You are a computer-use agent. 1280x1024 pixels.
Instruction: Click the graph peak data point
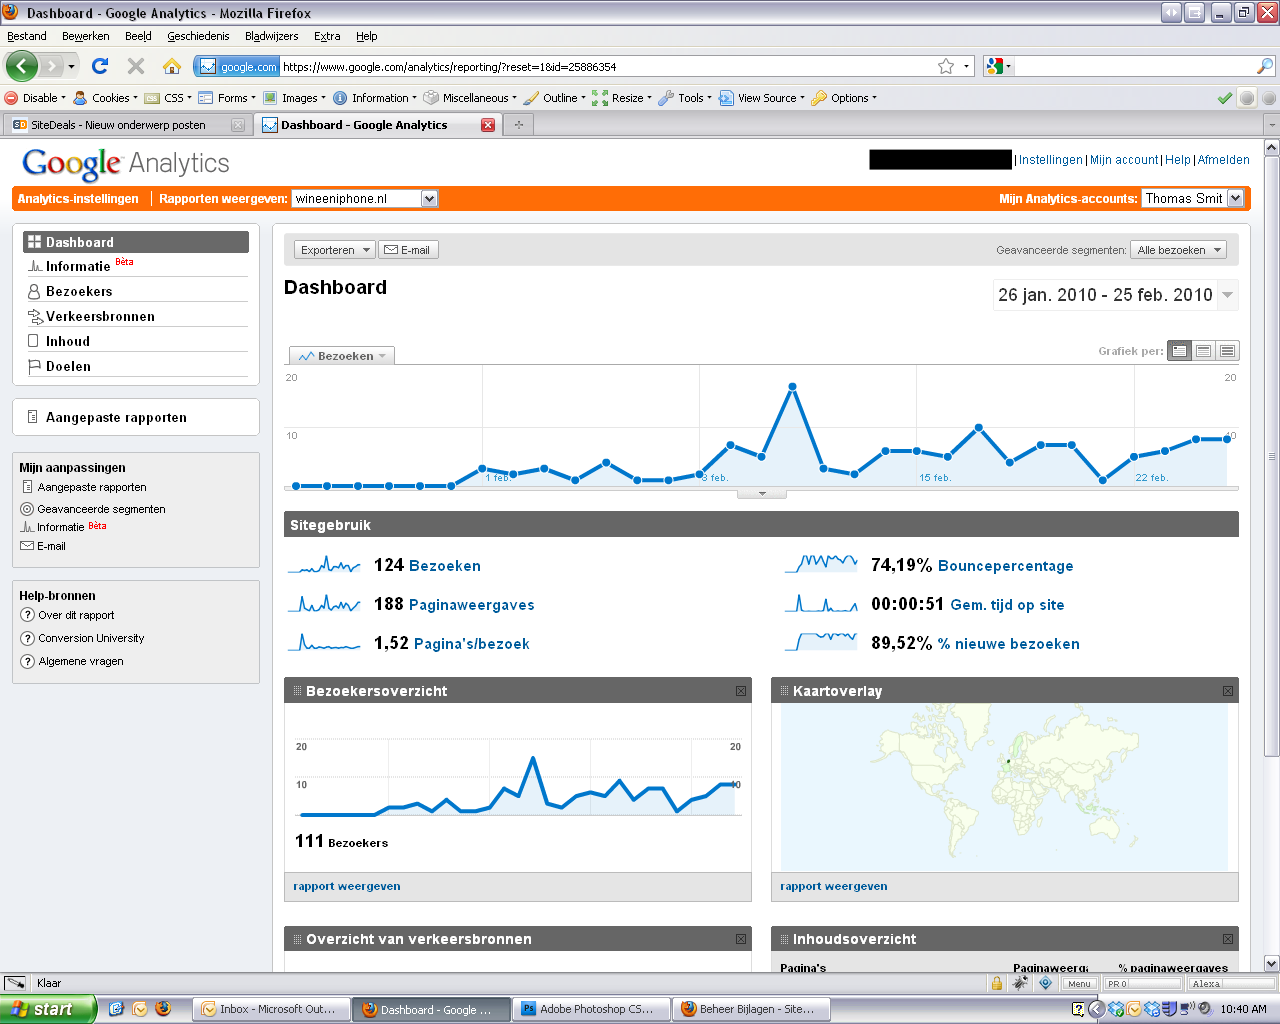792,386
